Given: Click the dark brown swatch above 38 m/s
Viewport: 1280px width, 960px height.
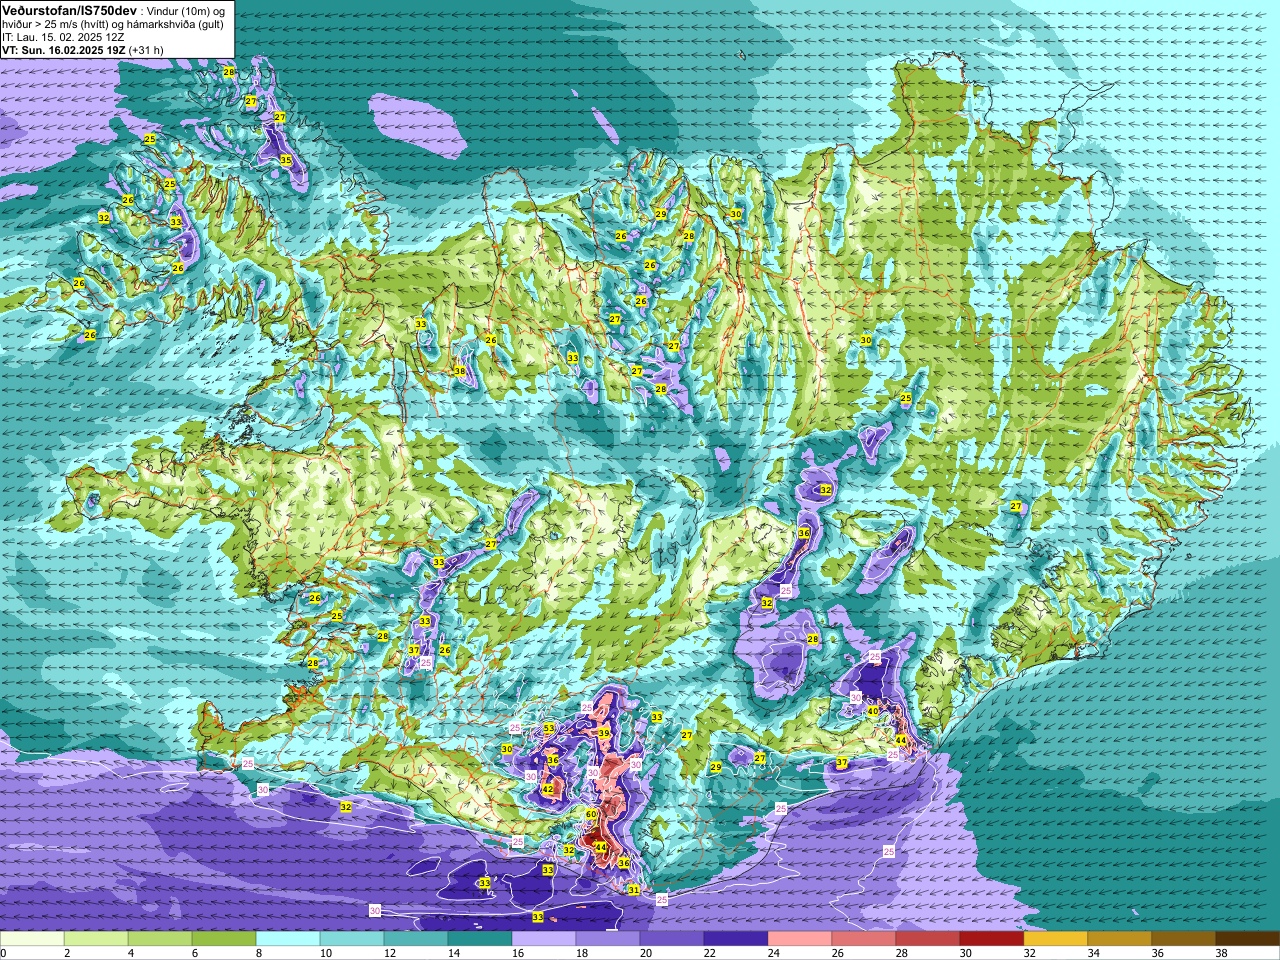Looking at the screenshot, I should click(1248, 939).
